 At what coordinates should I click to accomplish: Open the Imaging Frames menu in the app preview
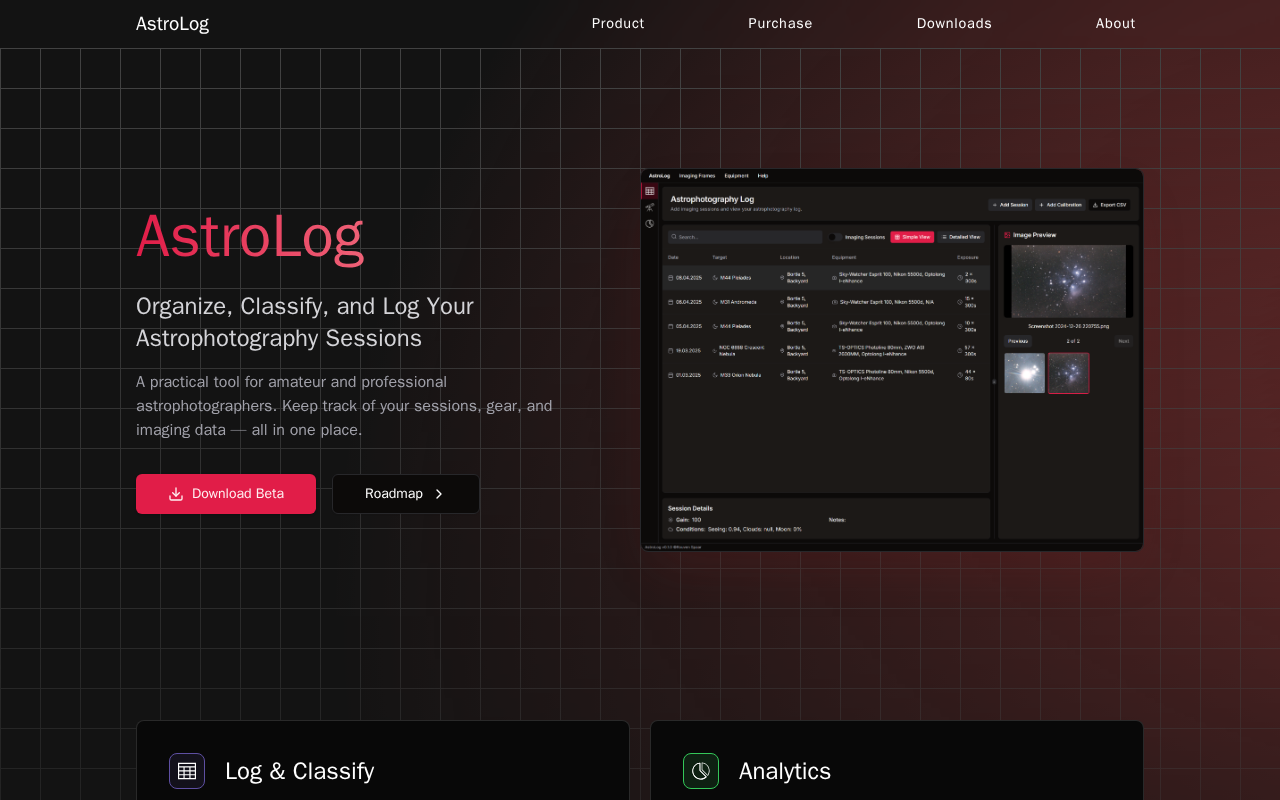[697, 176]
